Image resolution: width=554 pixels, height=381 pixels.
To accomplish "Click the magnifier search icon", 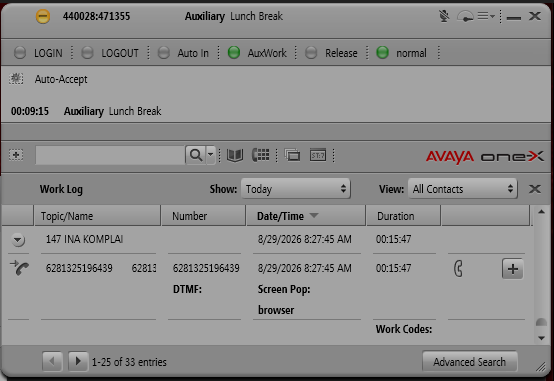I will pos(196,155).
